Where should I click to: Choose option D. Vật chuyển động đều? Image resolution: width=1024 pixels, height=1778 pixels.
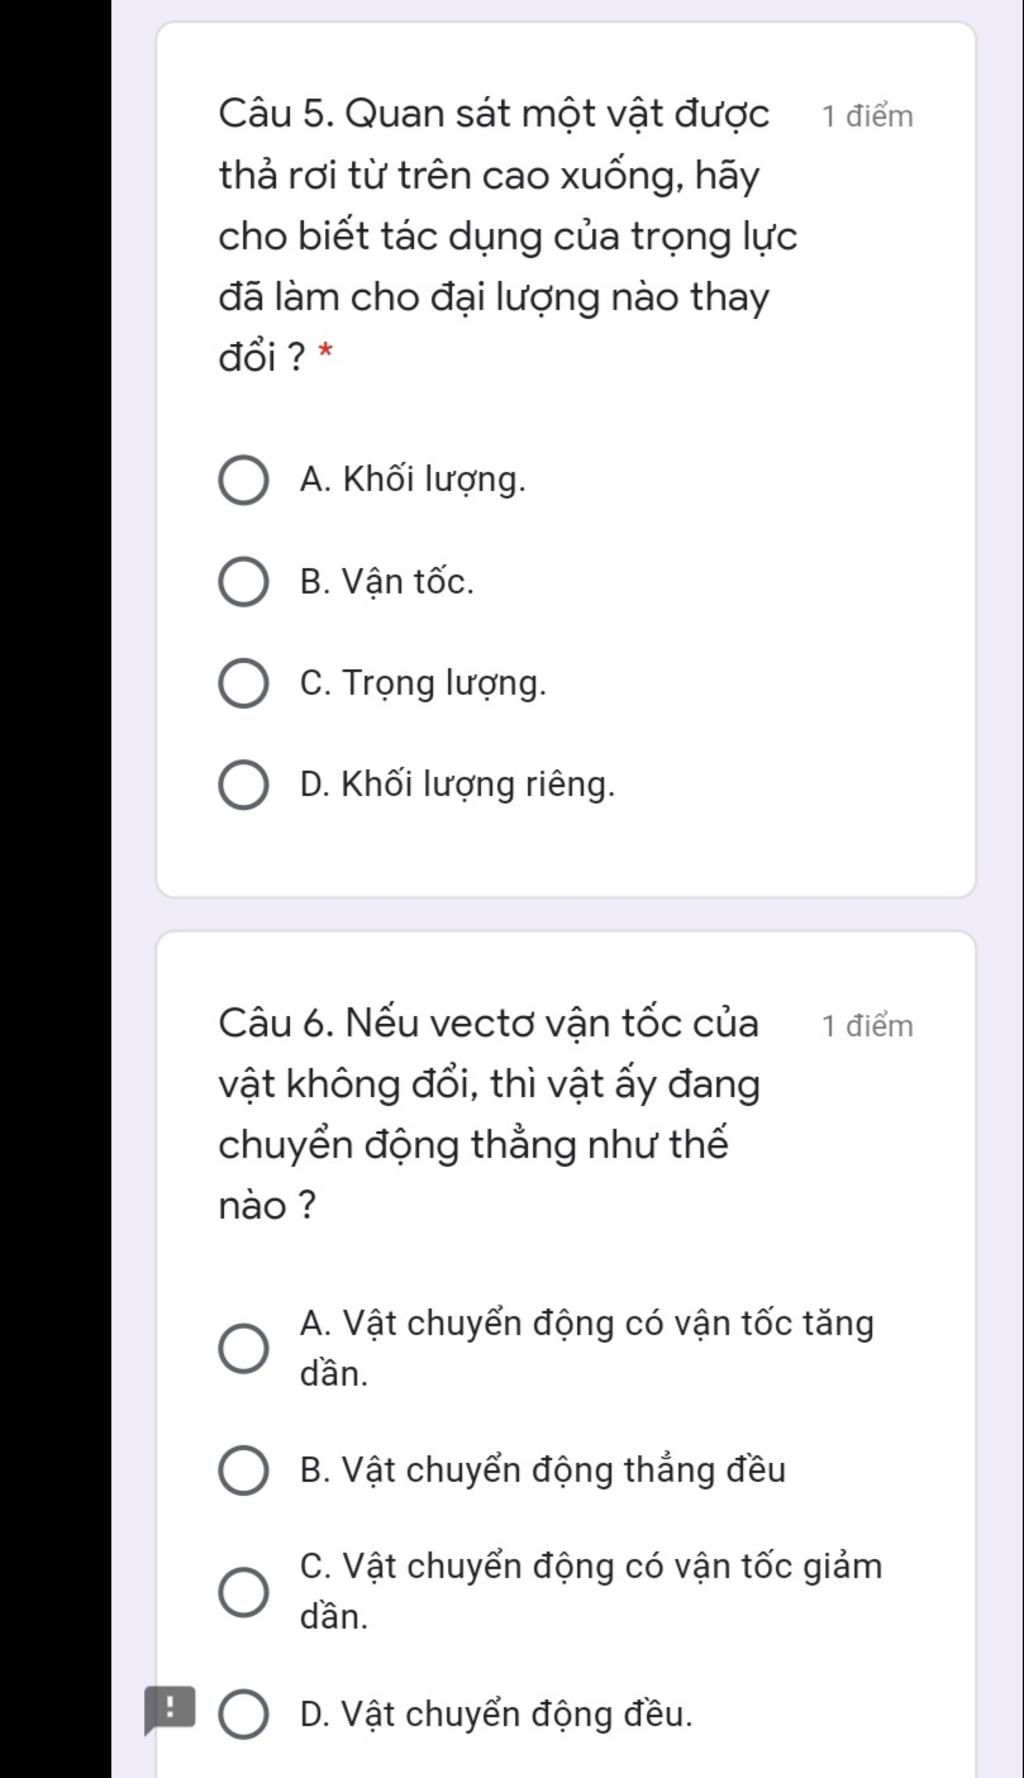243,1714
